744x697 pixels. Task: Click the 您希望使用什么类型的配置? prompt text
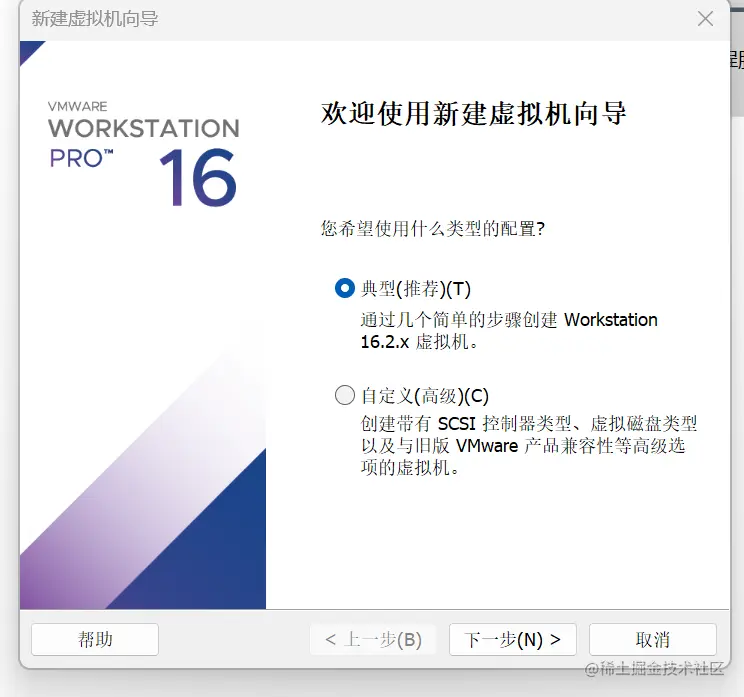pyautogui.click(x=433, y=229)
